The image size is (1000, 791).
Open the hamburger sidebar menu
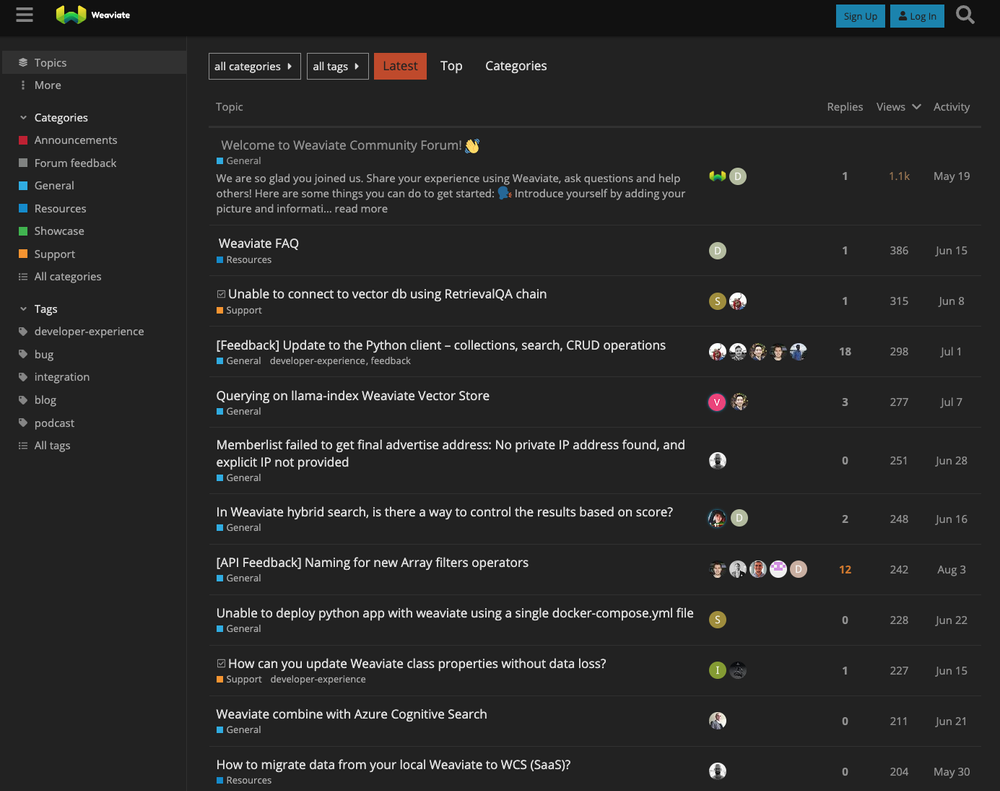coord(24,15)
